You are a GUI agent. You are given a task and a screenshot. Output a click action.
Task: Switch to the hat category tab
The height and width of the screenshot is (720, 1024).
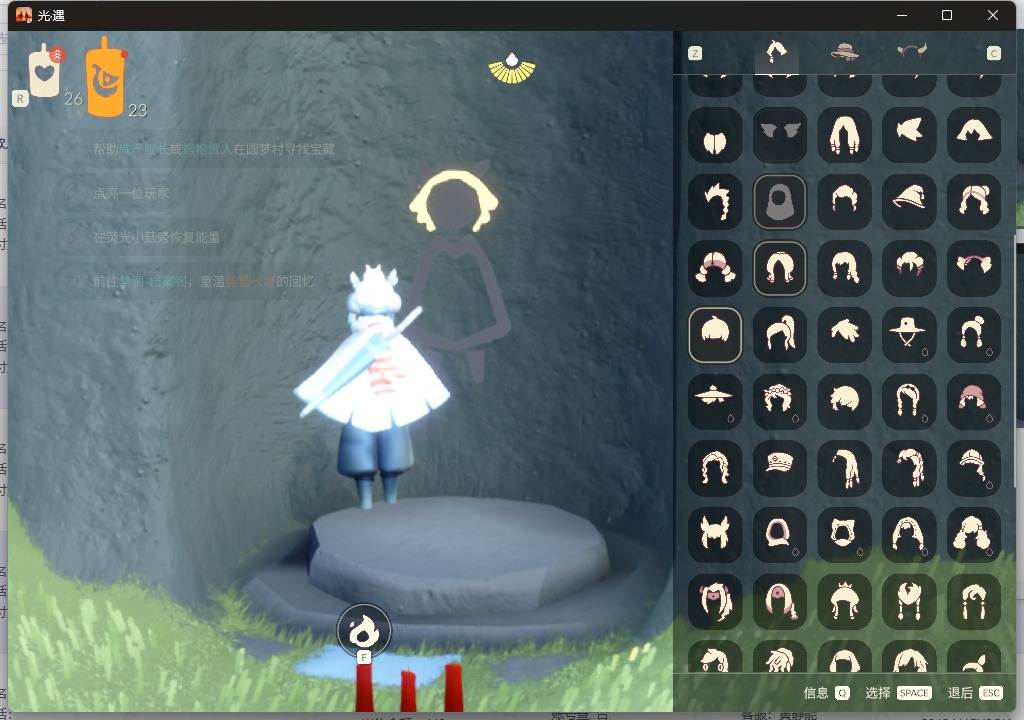(844, 52)
